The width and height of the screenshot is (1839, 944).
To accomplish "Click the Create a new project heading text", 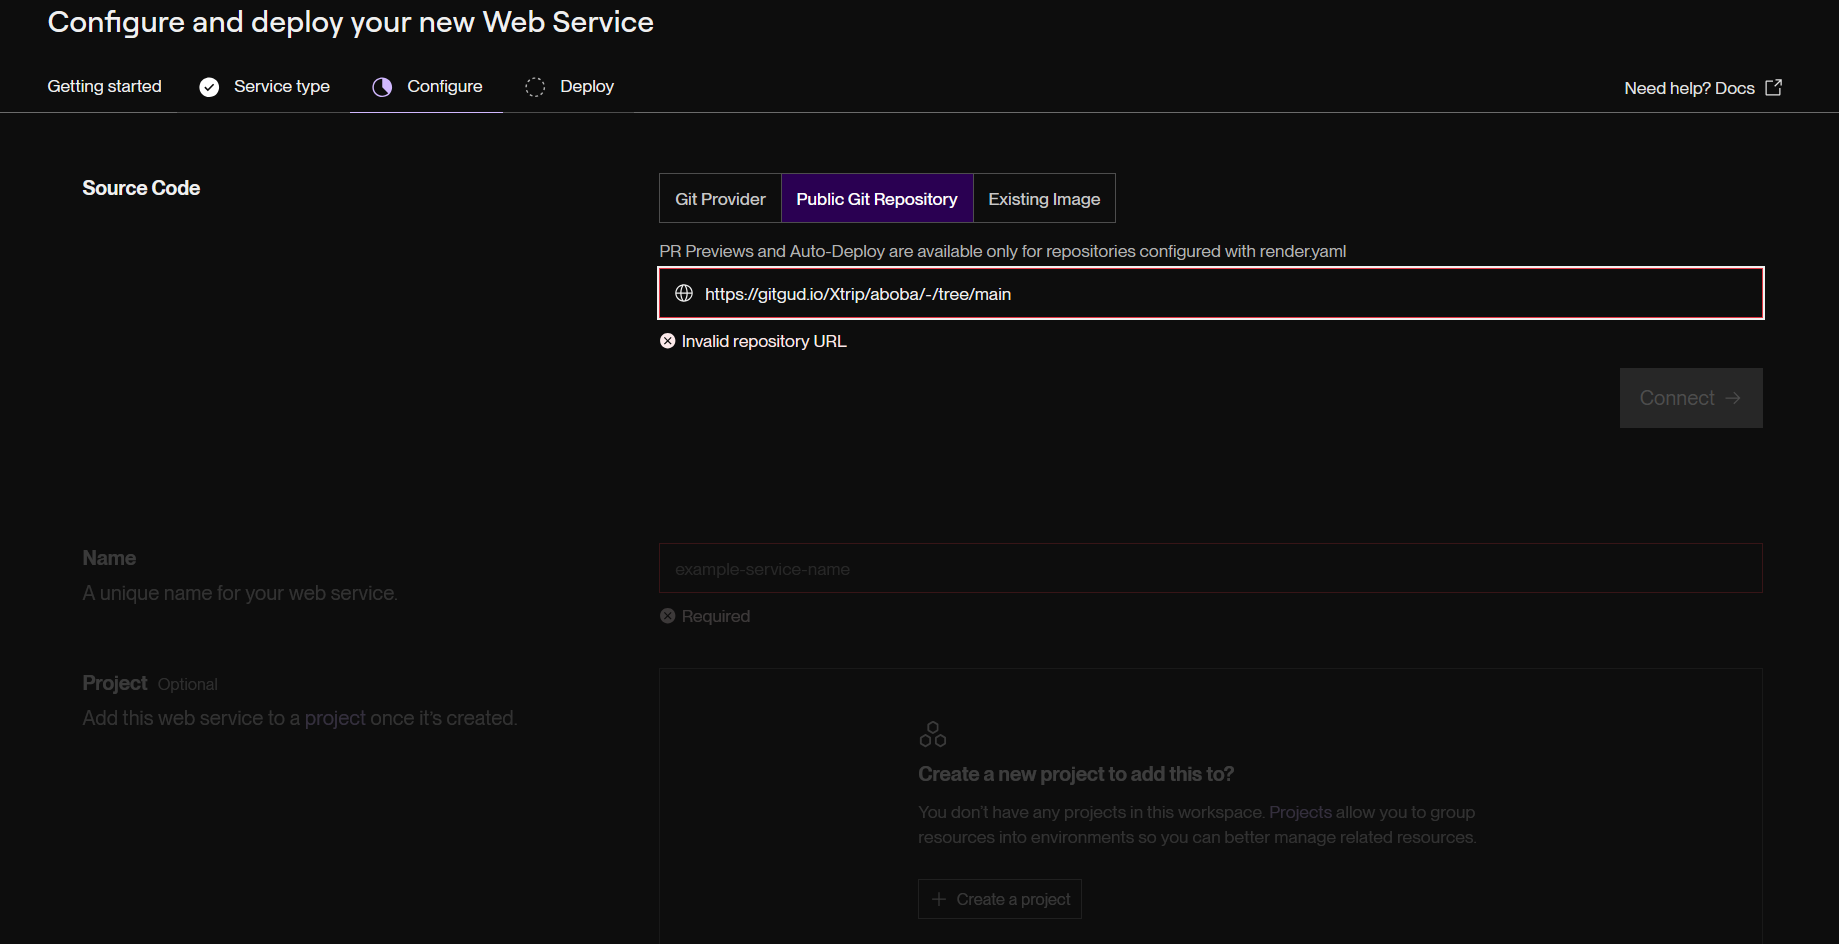I will (1076, 774).
